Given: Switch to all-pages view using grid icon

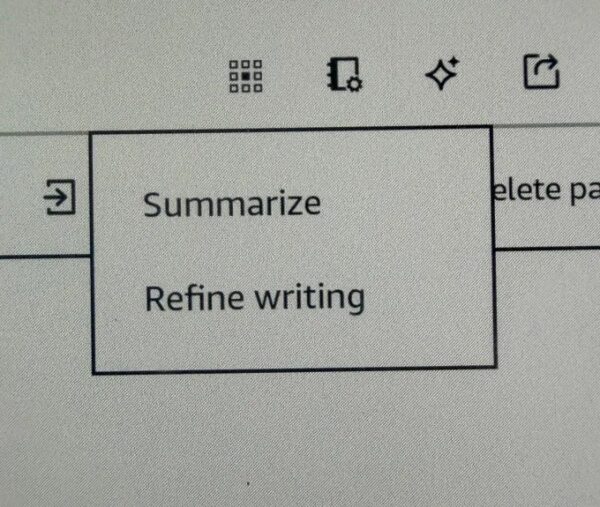Looking at the screenshot, I should click(246, 76).
